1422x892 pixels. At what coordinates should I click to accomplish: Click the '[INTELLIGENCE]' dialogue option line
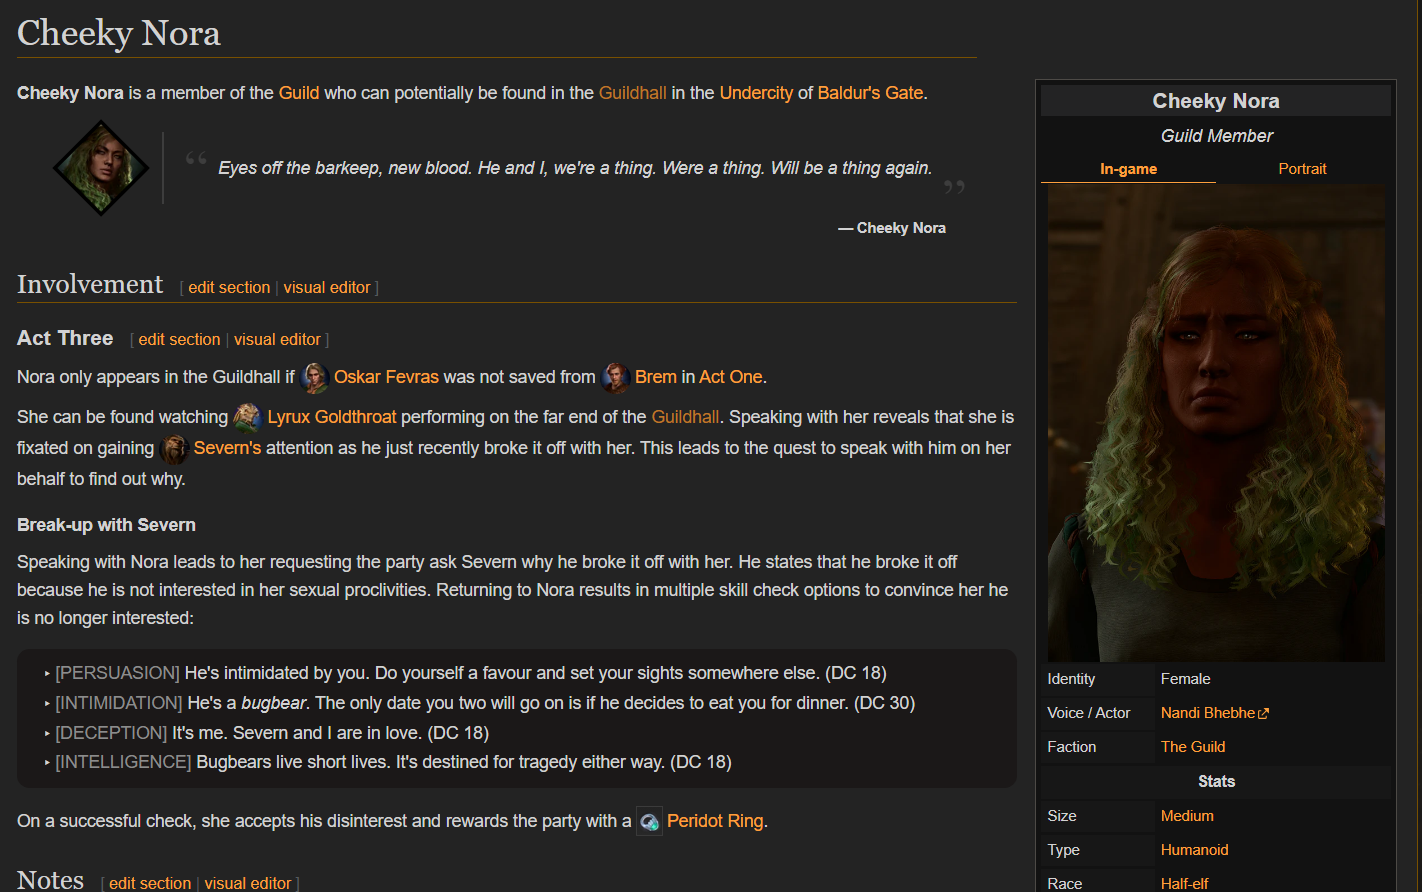[394, 762]
